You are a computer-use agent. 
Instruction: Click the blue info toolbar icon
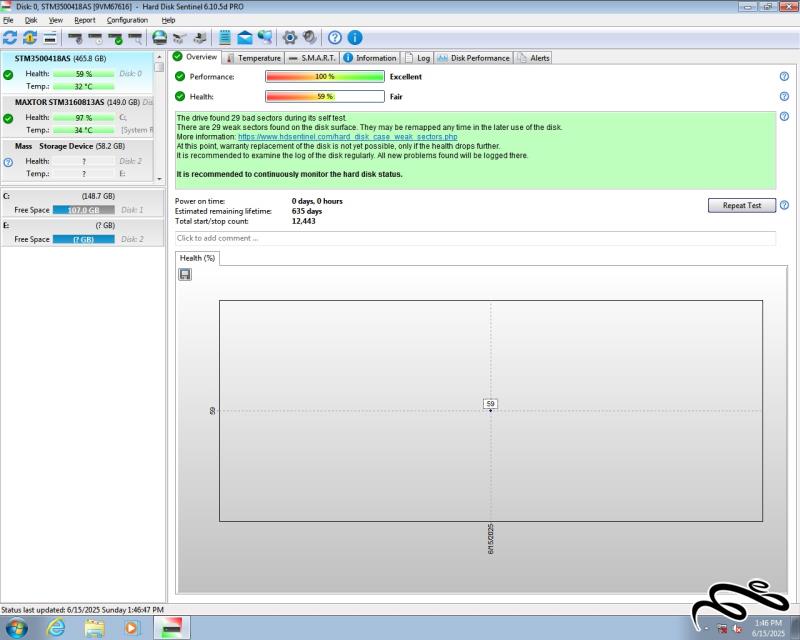355,38
